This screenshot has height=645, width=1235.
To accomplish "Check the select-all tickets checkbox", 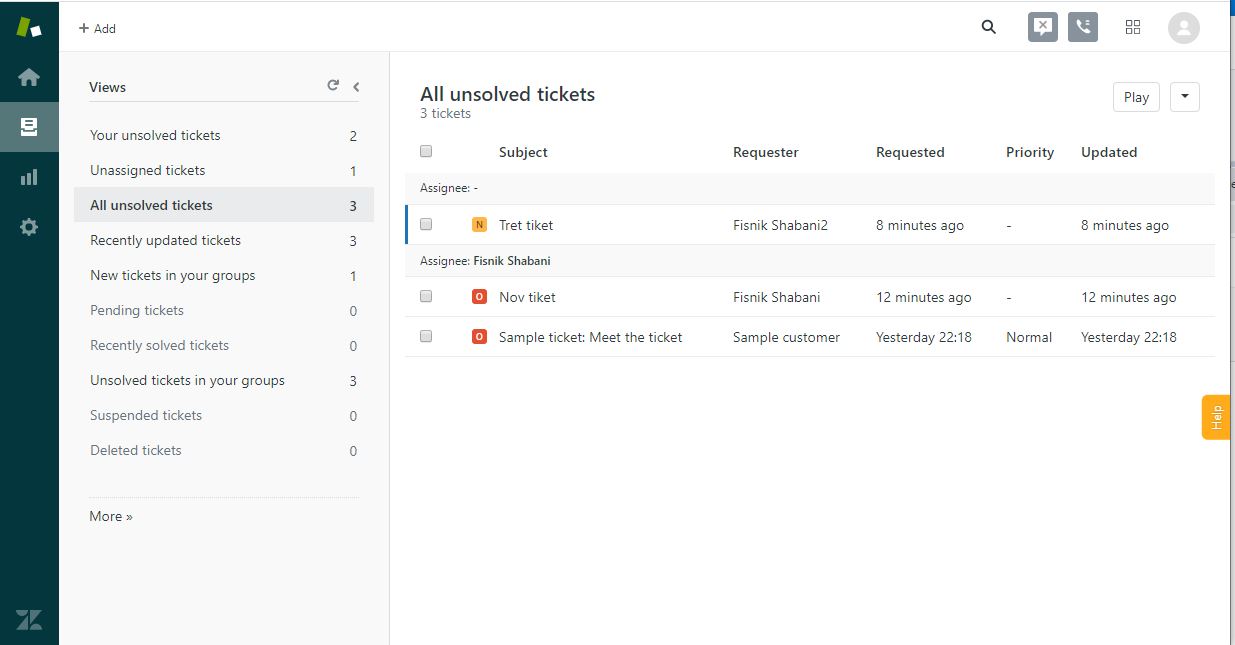I will [x=426, y=151].
